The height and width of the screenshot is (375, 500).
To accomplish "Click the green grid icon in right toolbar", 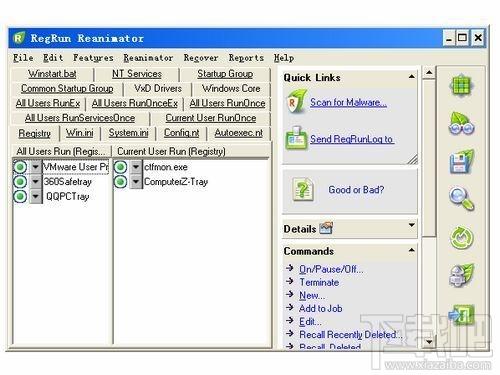I will (461, 86).
